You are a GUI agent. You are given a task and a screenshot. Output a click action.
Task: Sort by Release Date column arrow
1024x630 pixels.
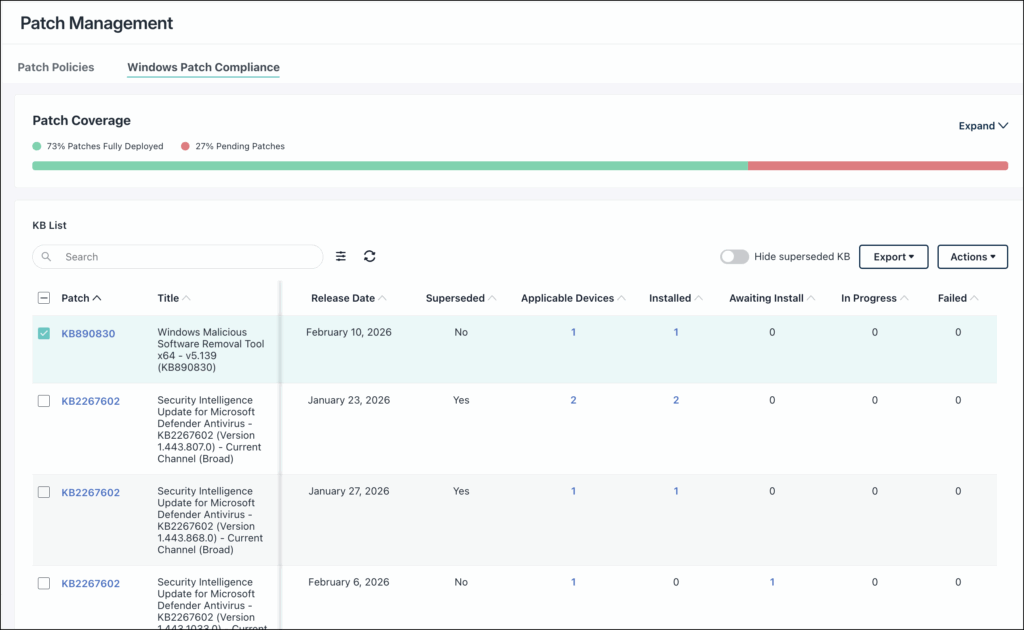384,298
